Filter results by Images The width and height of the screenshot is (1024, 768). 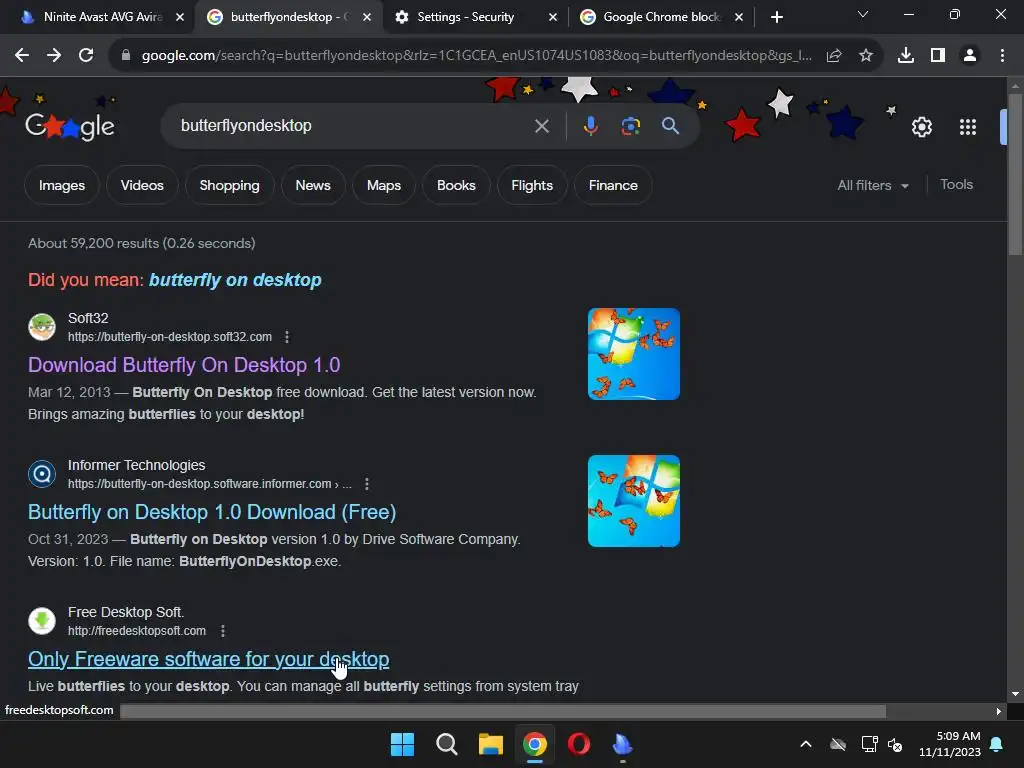tap(62, 185)
